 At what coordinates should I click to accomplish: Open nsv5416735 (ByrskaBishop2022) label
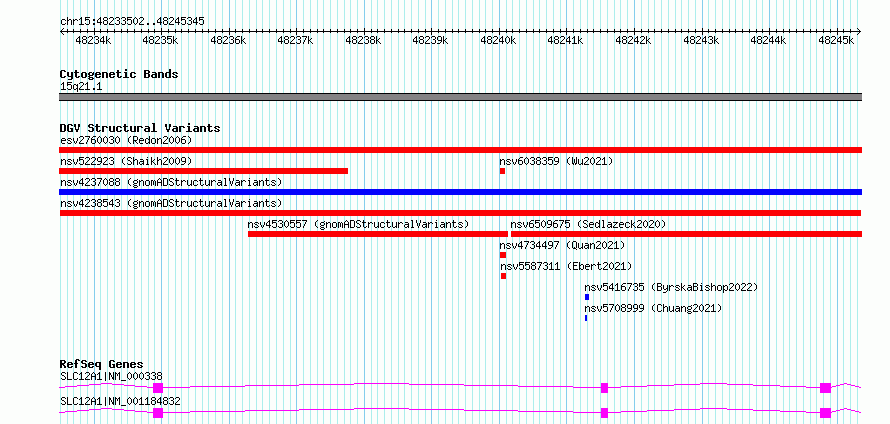point(671,287)
